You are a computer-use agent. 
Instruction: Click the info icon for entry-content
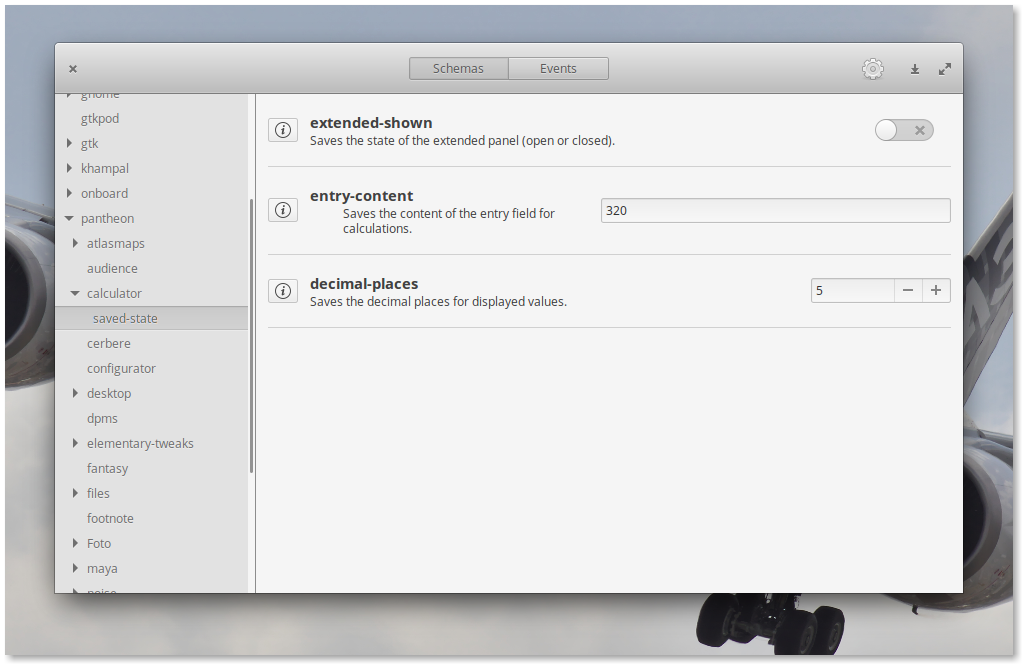point(283,210)
